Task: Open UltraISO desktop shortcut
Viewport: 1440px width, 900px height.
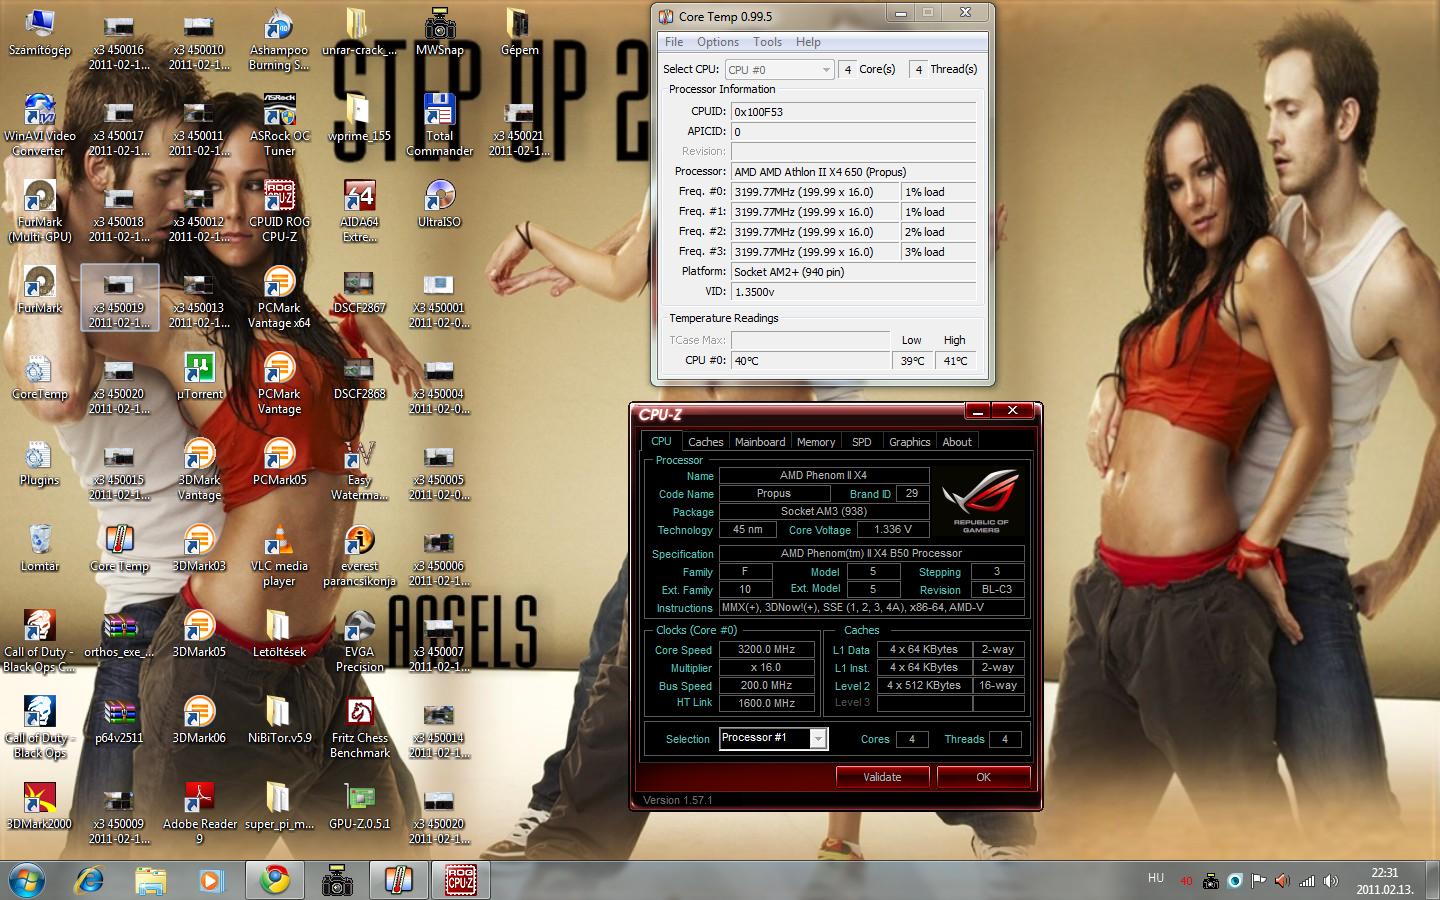Action: [x=439, y=204]
